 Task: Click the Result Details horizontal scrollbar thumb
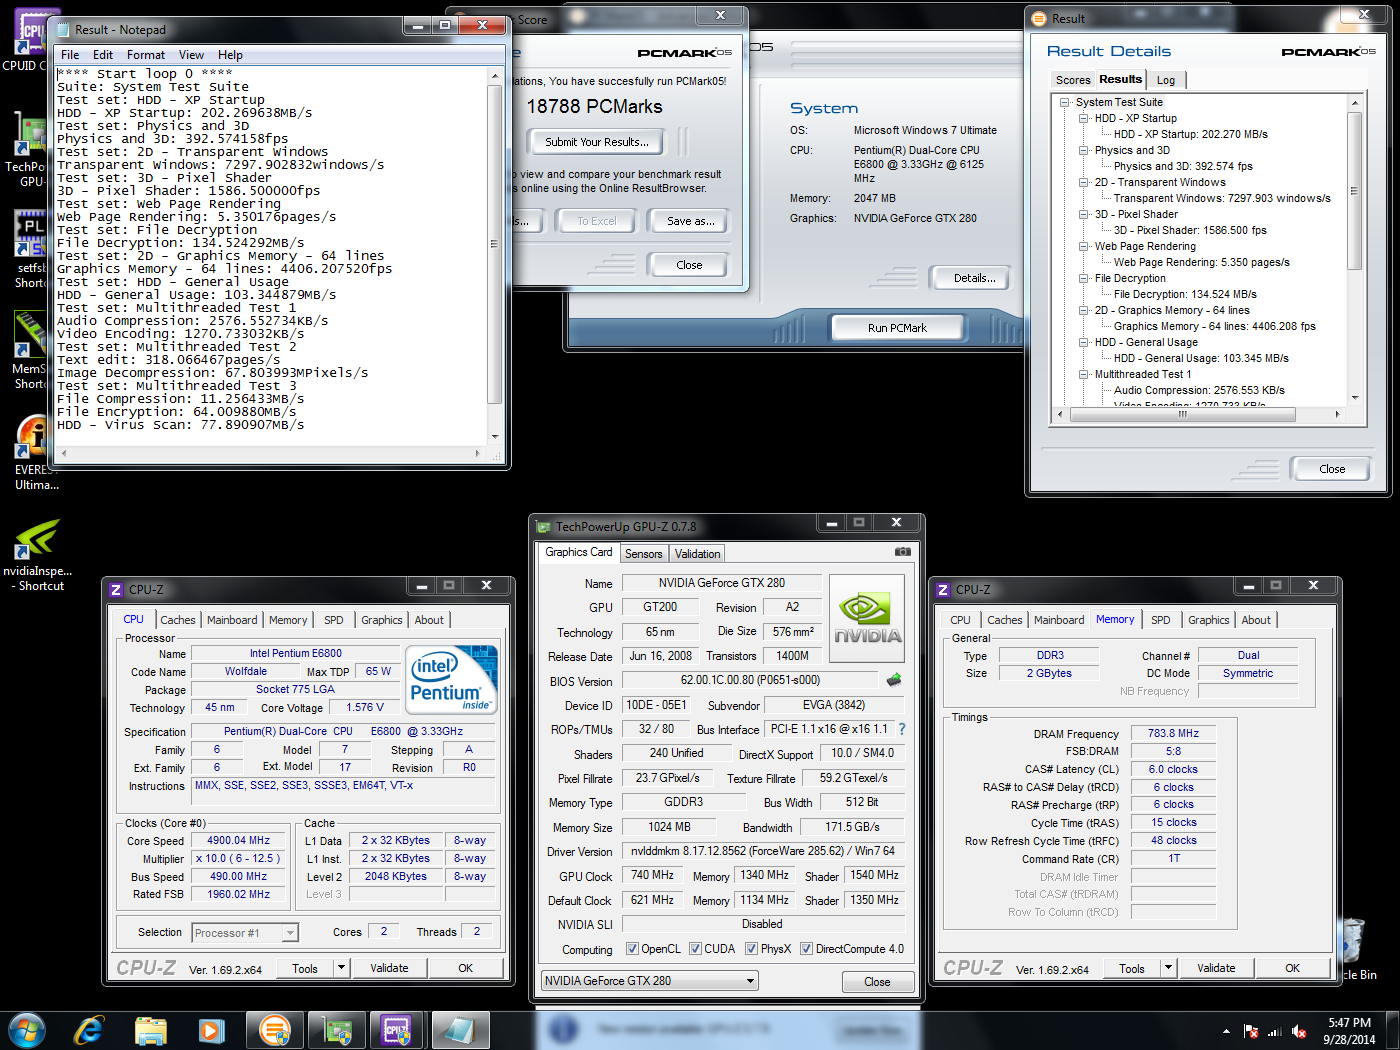pos(1182,414)
